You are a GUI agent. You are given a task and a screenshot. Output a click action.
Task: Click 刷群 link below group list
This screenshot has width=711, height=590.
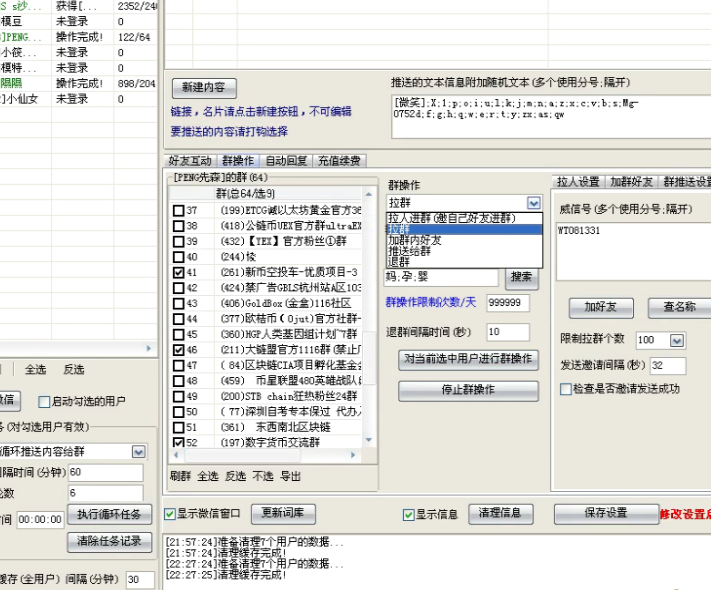point(180,476)
